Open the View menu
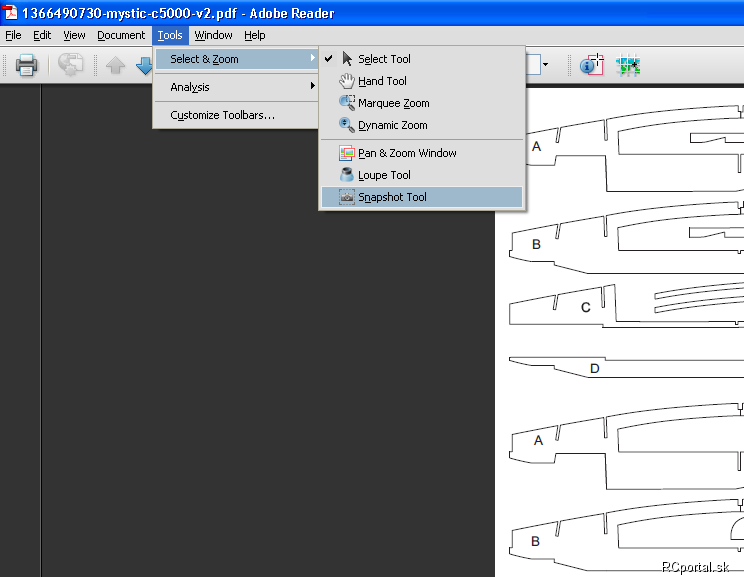Viewport: 744px width, 577px height. pyautogui.click(x=74, y=36)
